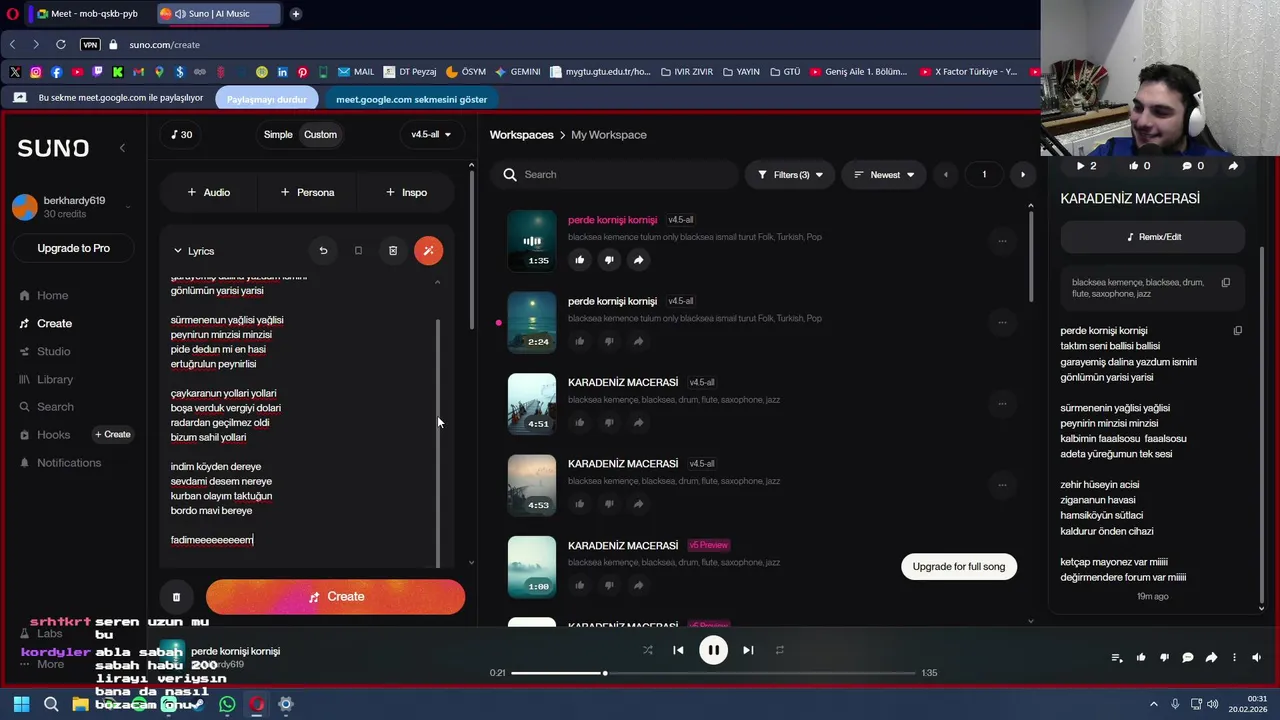The image size is (1280, 720).
Task: Click the share arrow in details panel header
Action: [x=1233, y=166]
